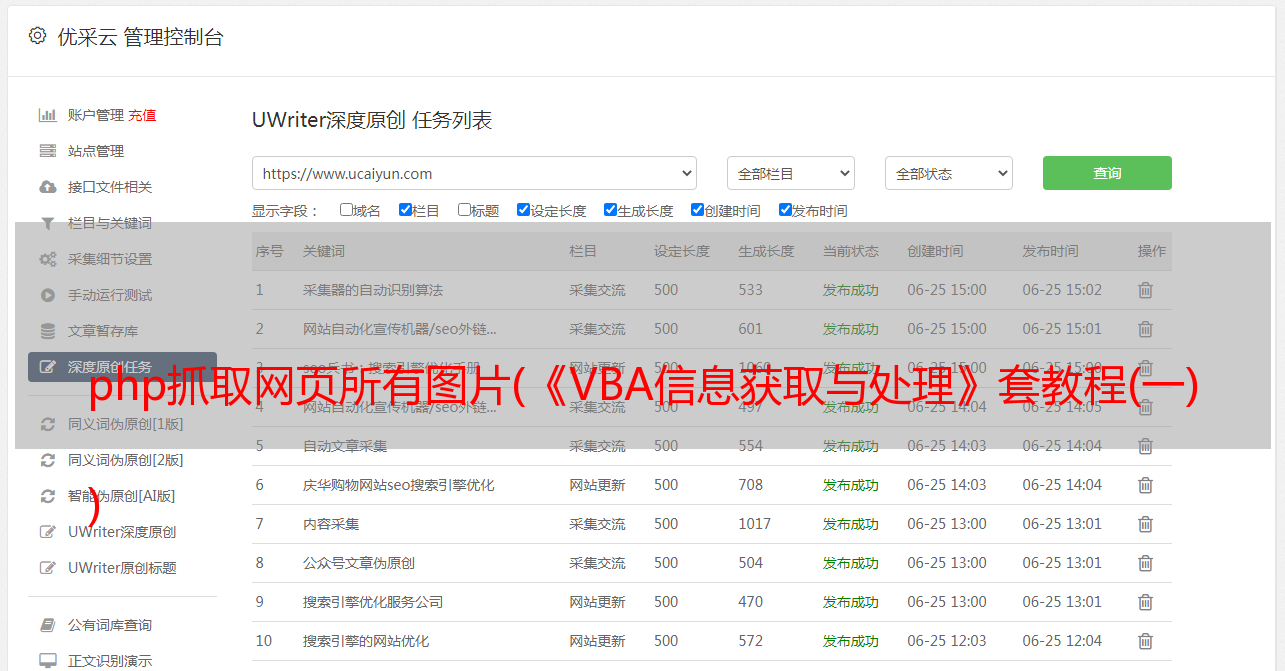Image resolution: width=1285 pixels, height=671 pixels.
Task: Uncheck the 发布时间 field checkbox
Action: click(785, 210)
